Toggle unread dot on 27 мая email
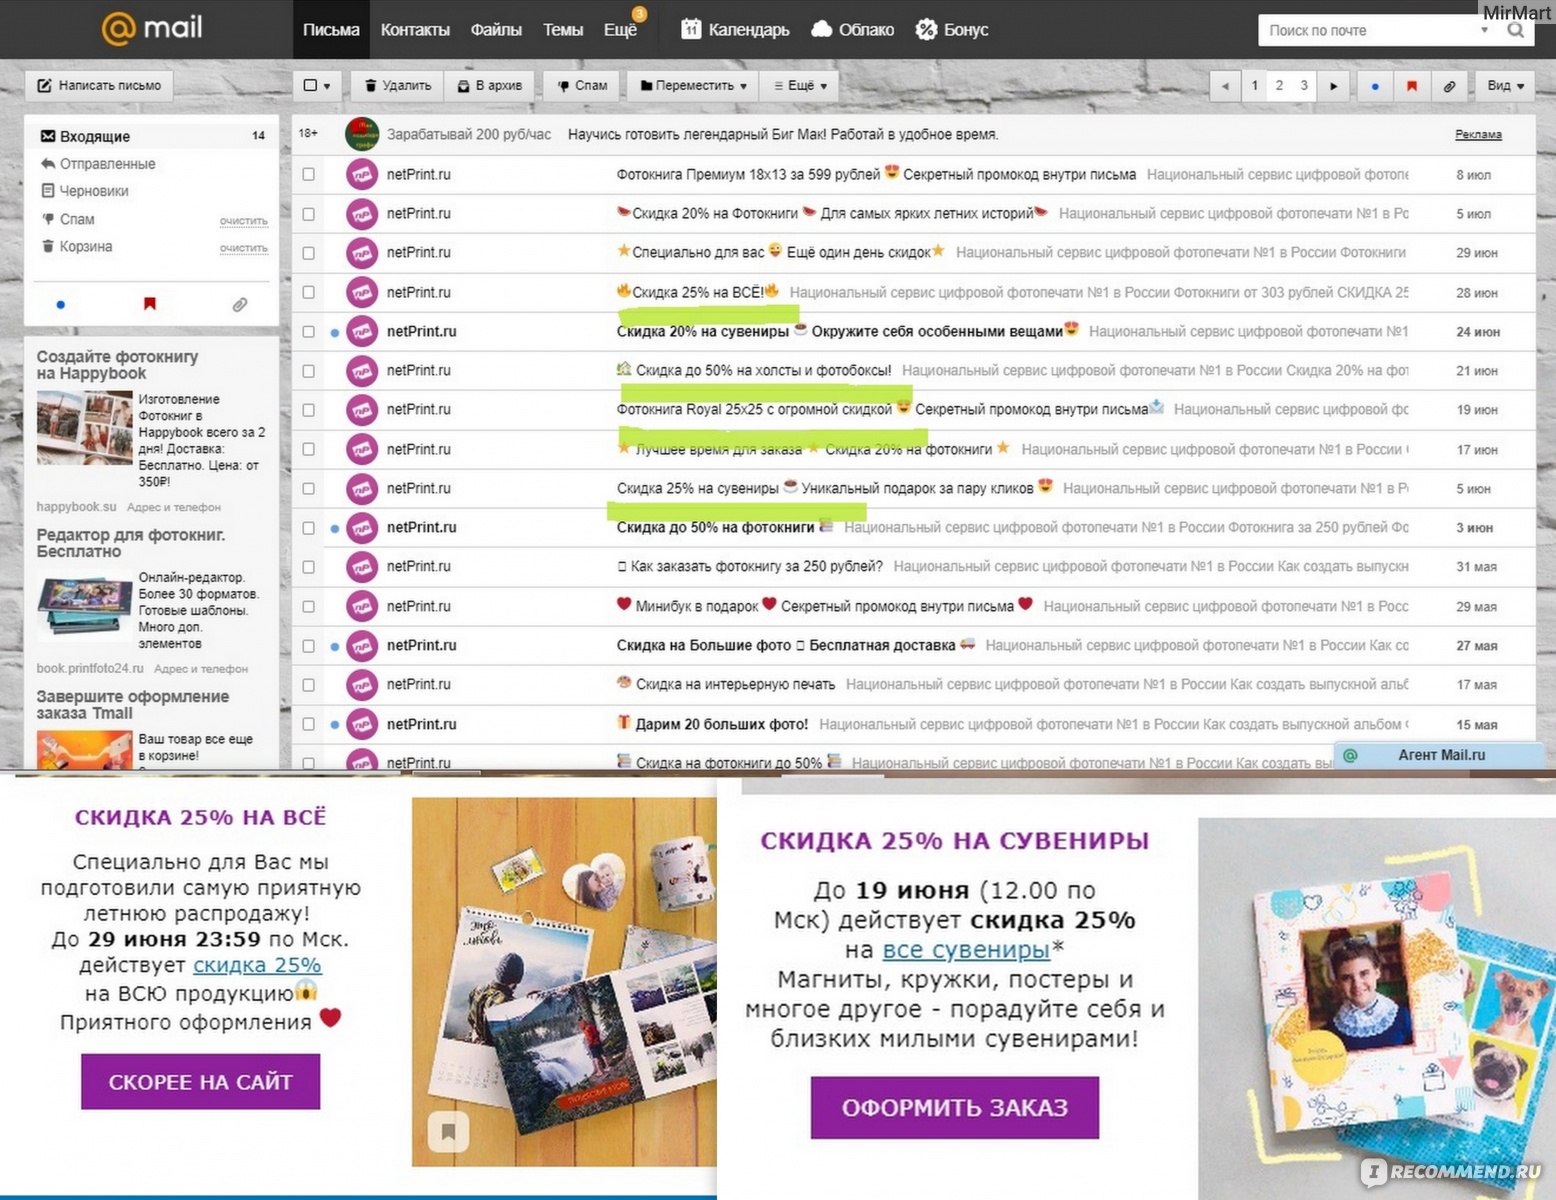Screen dimensions: 1556x1200 point(334,646)
